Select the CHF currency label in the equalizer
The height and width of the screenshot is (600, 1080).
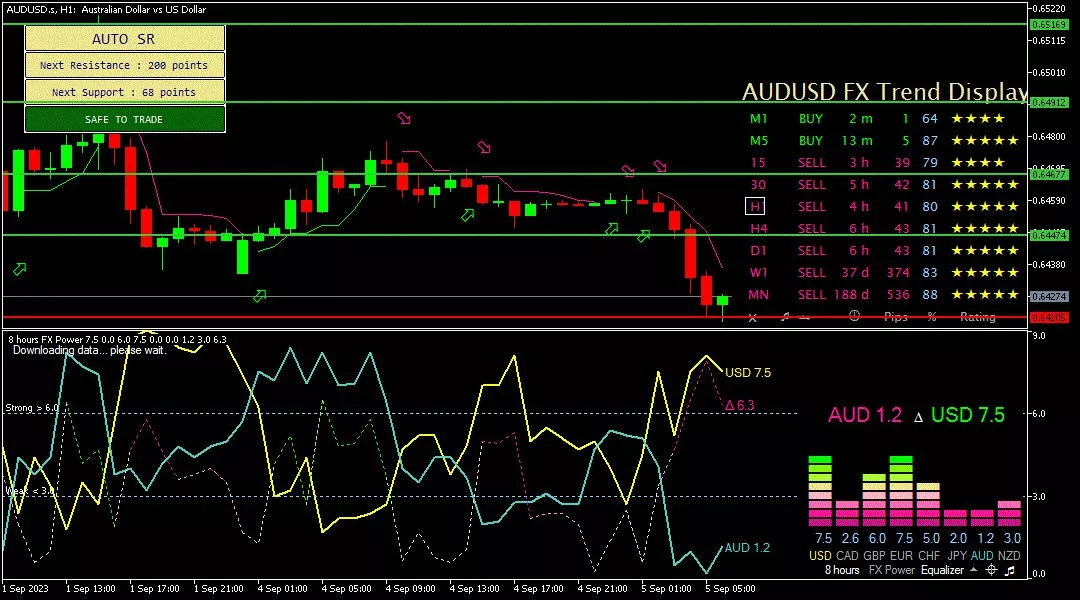(928, 555)
